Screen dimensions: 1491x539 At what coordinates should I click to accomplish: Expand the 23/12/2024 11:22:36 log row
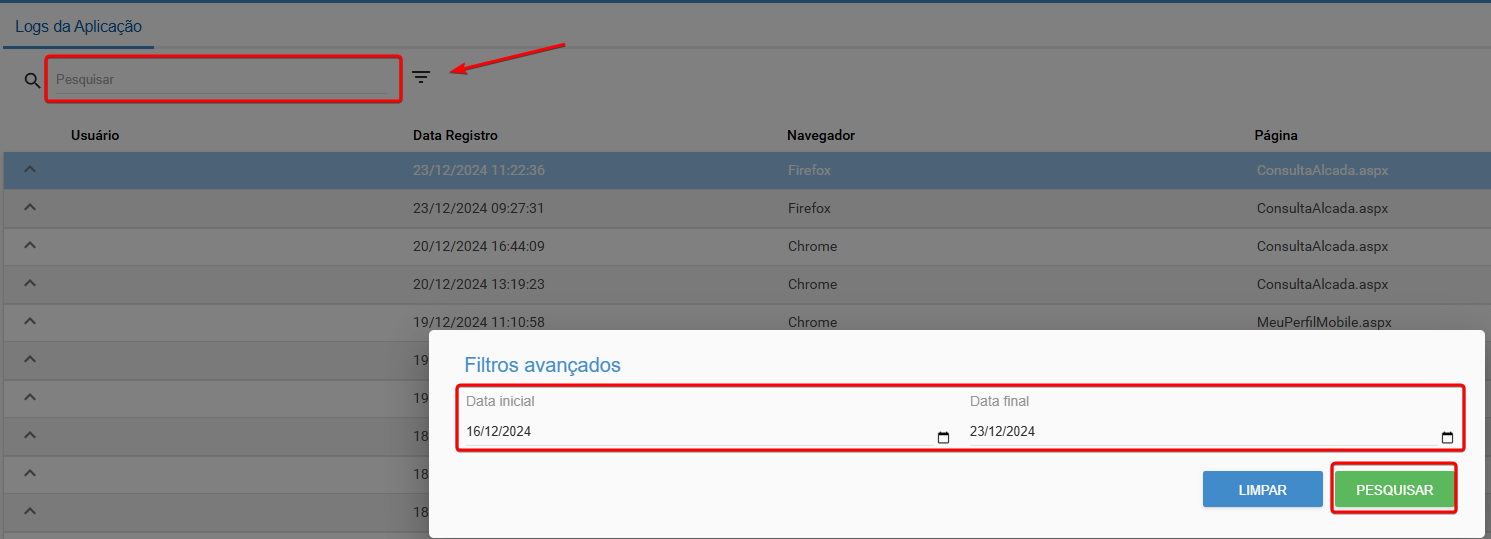[30, 170]
